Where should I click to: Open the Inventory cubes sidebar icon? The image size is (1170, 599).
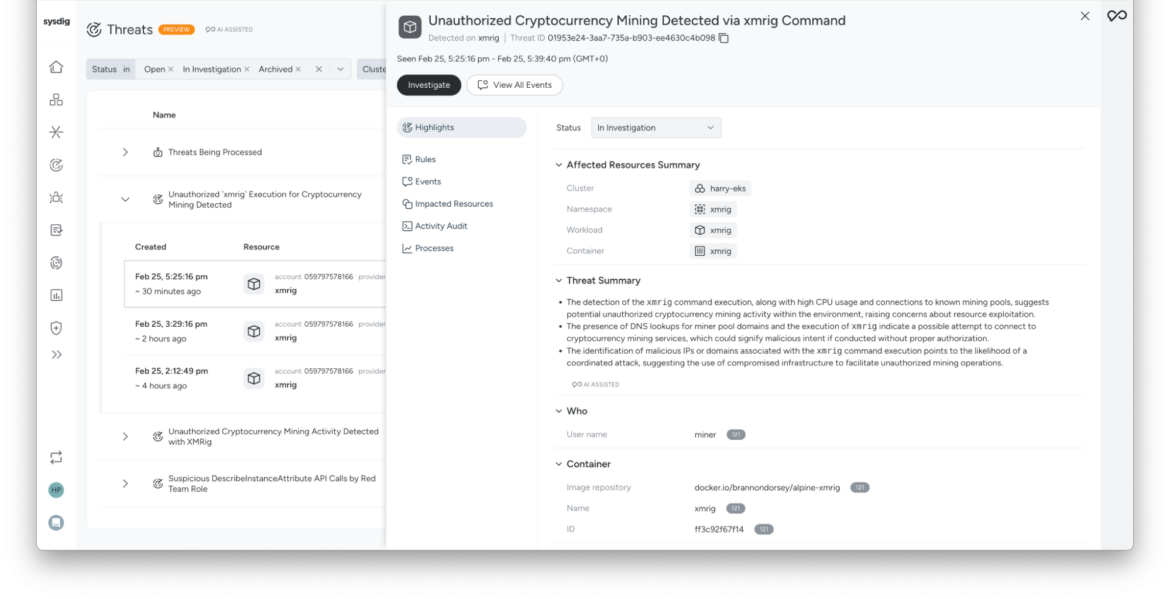click(x=56, y=99)
